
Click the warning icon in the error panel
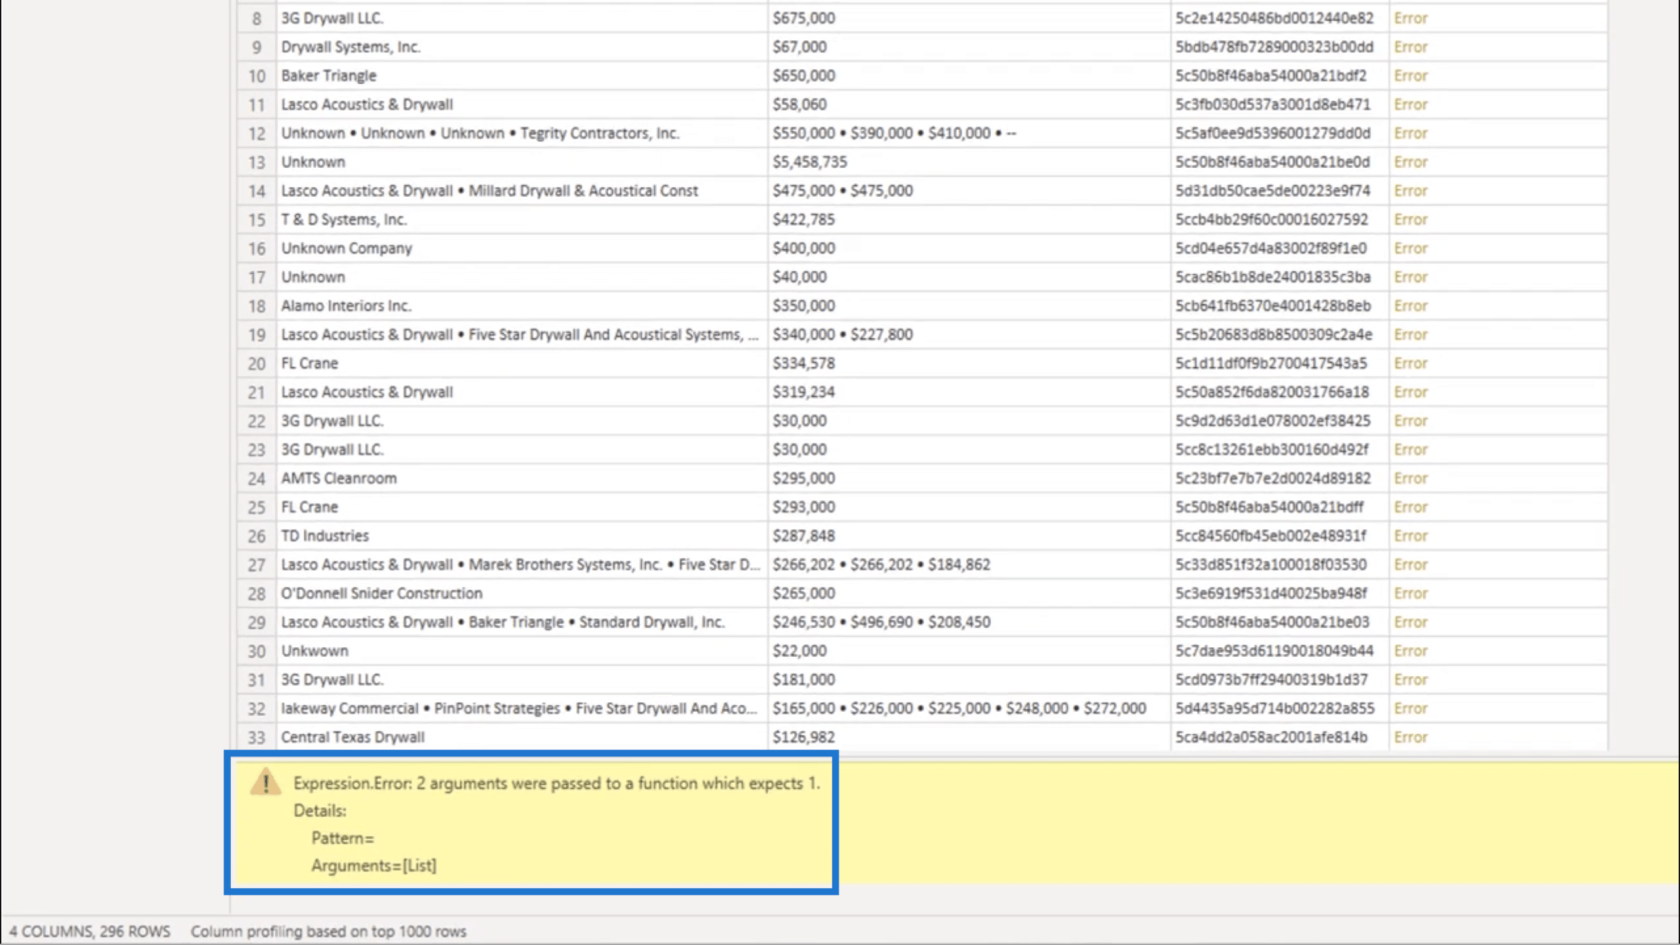[x=266, y=781]
